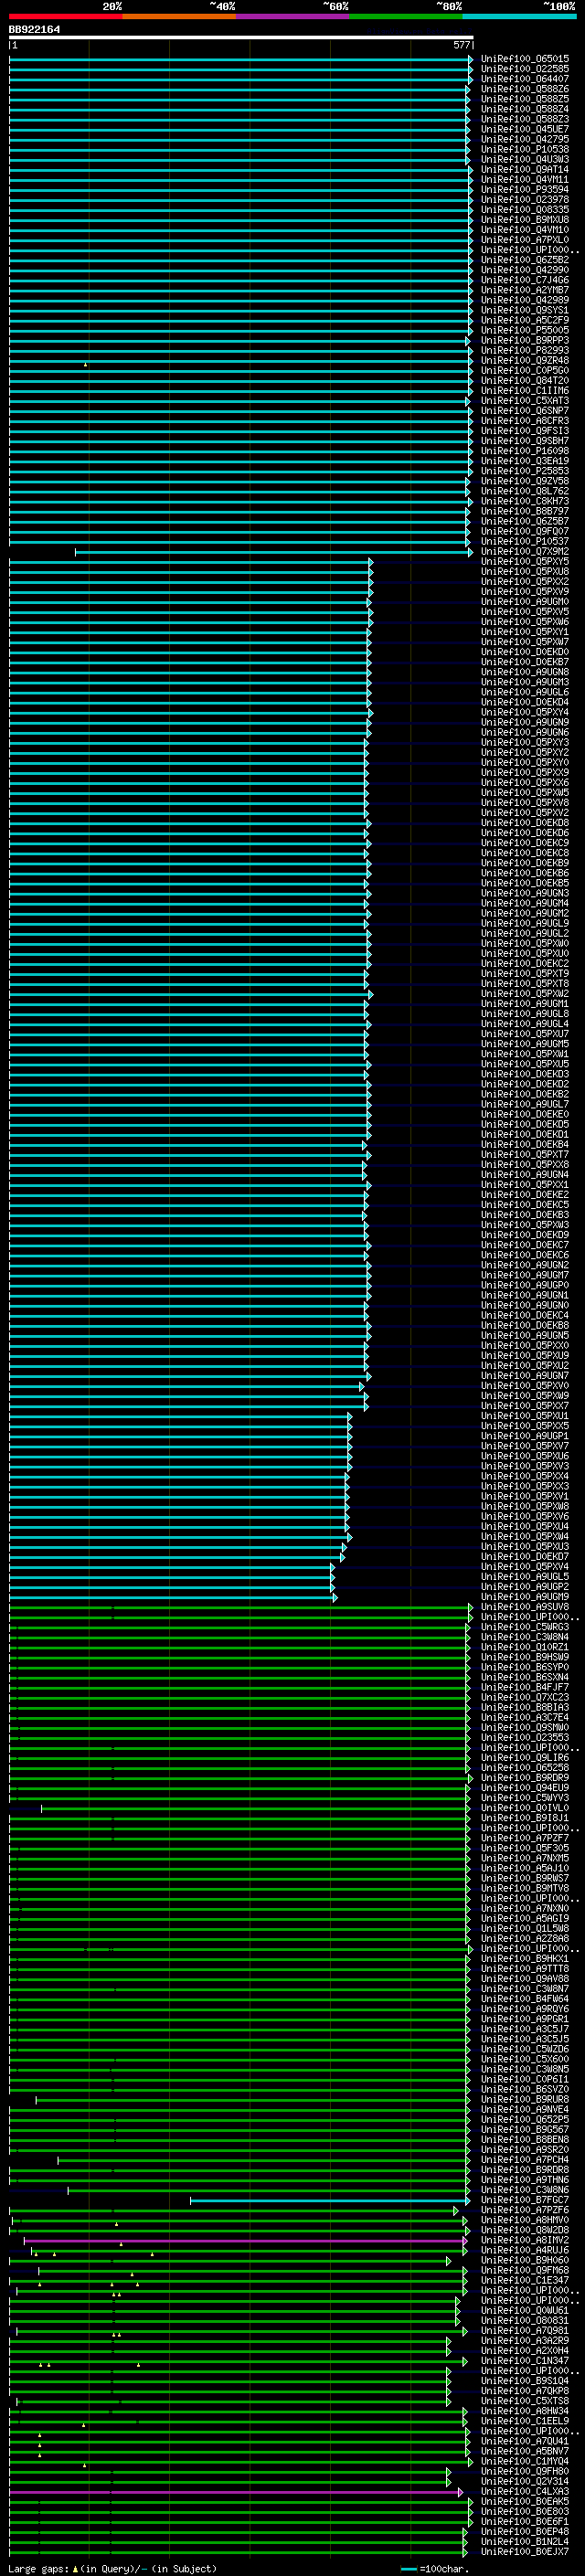Click the purple ~60% identity legend segment
Screen dimensions: 585x2576
point(292,16)
